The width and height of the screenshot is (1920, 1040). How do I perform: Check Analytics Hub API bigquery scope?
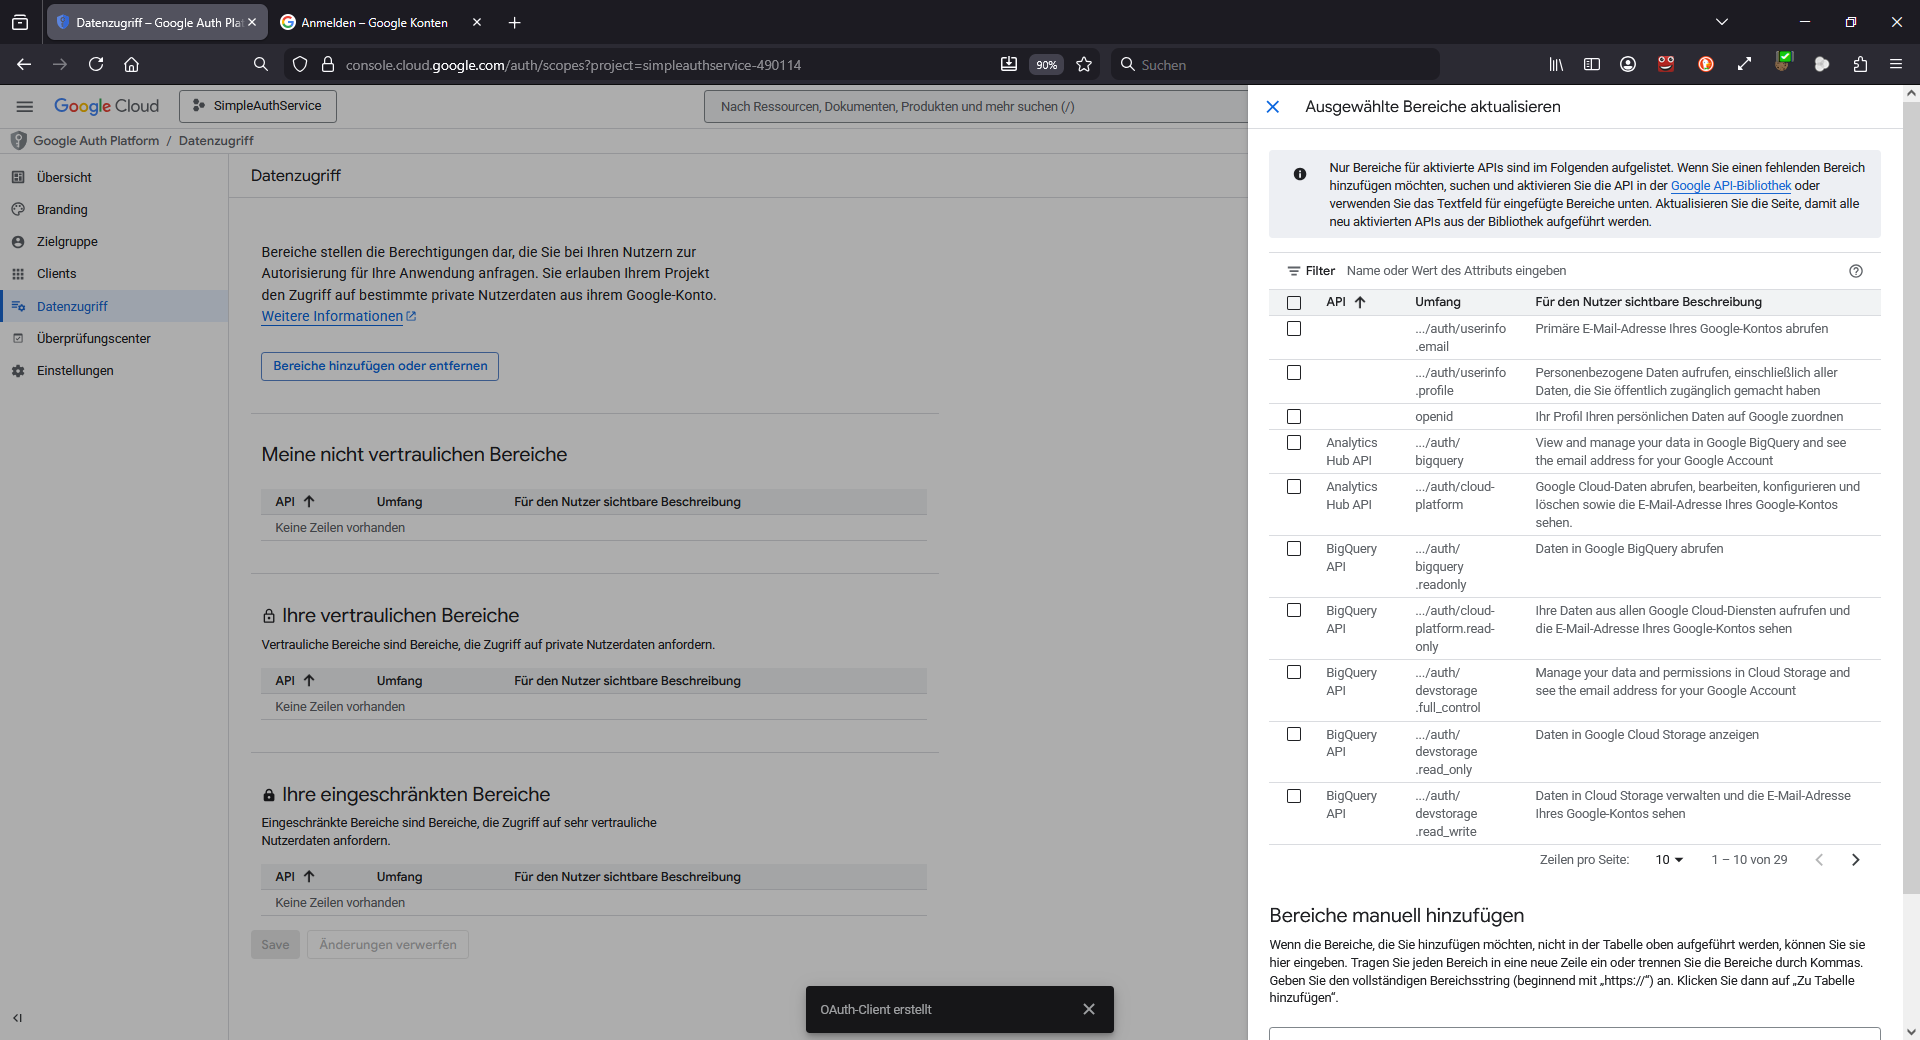click(1294, 443)
